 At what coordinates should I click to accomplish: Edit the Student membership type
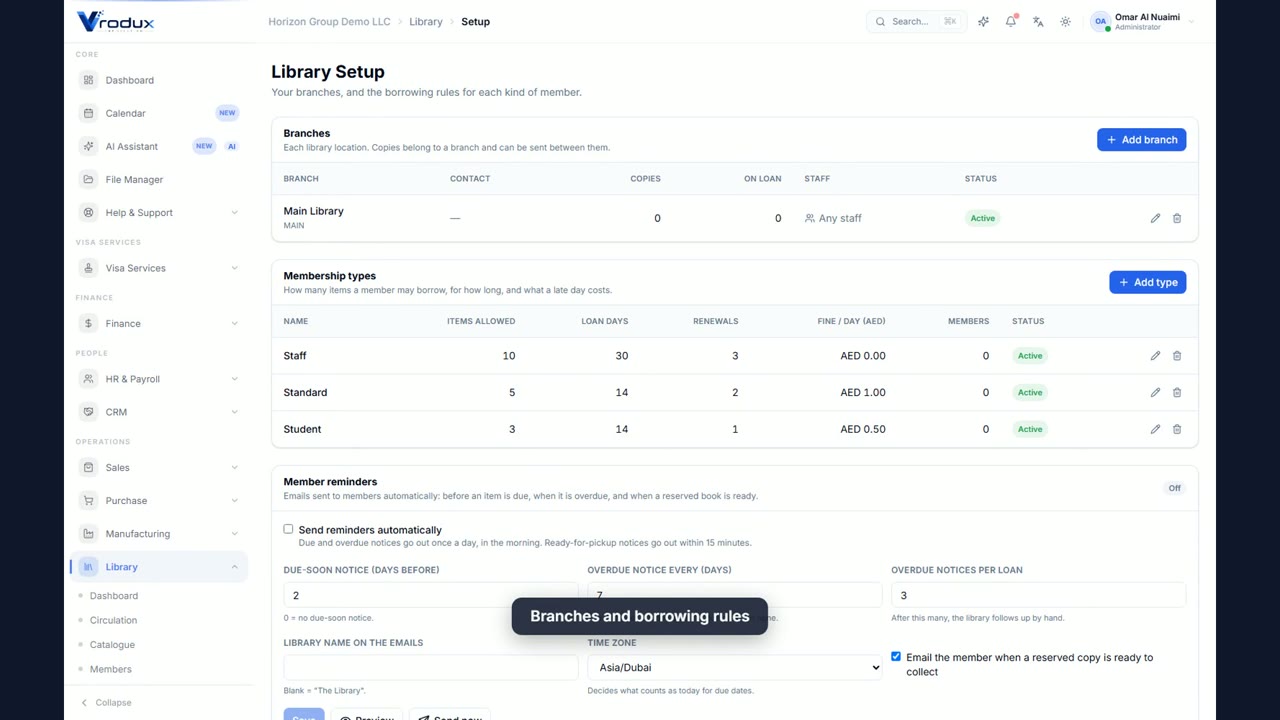click(1155, 429)
